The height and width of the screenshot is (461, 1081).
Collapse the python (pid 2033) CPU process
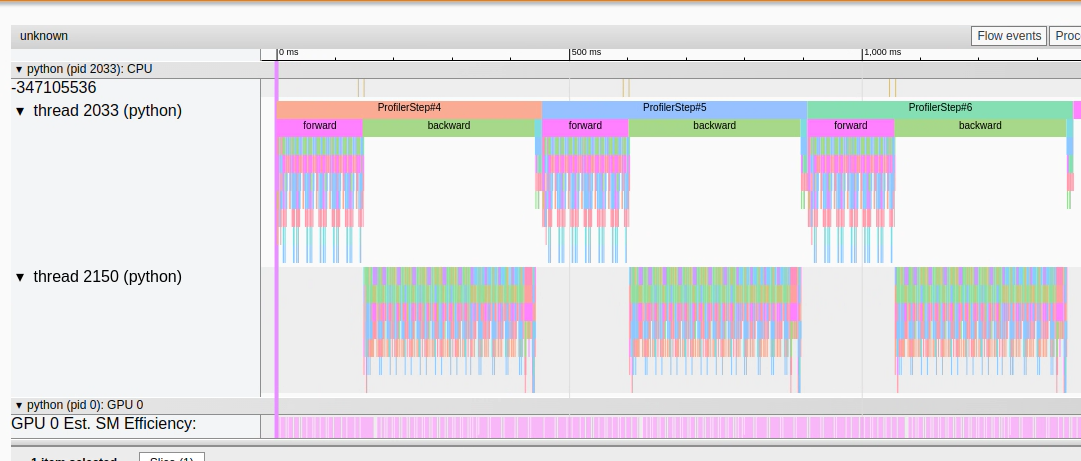point(19,70)
